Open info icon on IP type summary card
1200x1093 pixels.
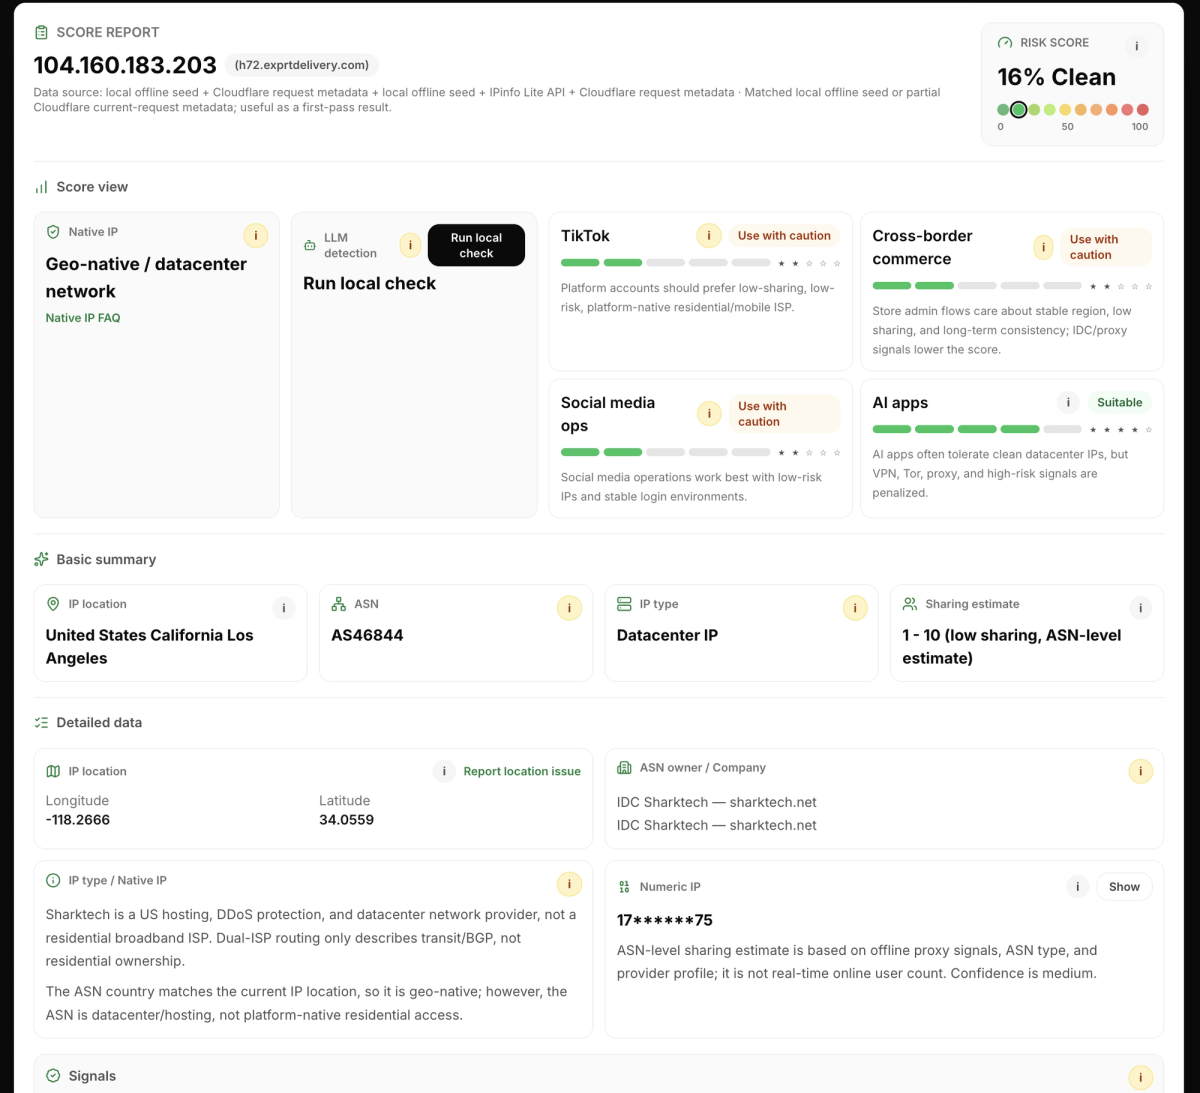click(x=855, y=608)
